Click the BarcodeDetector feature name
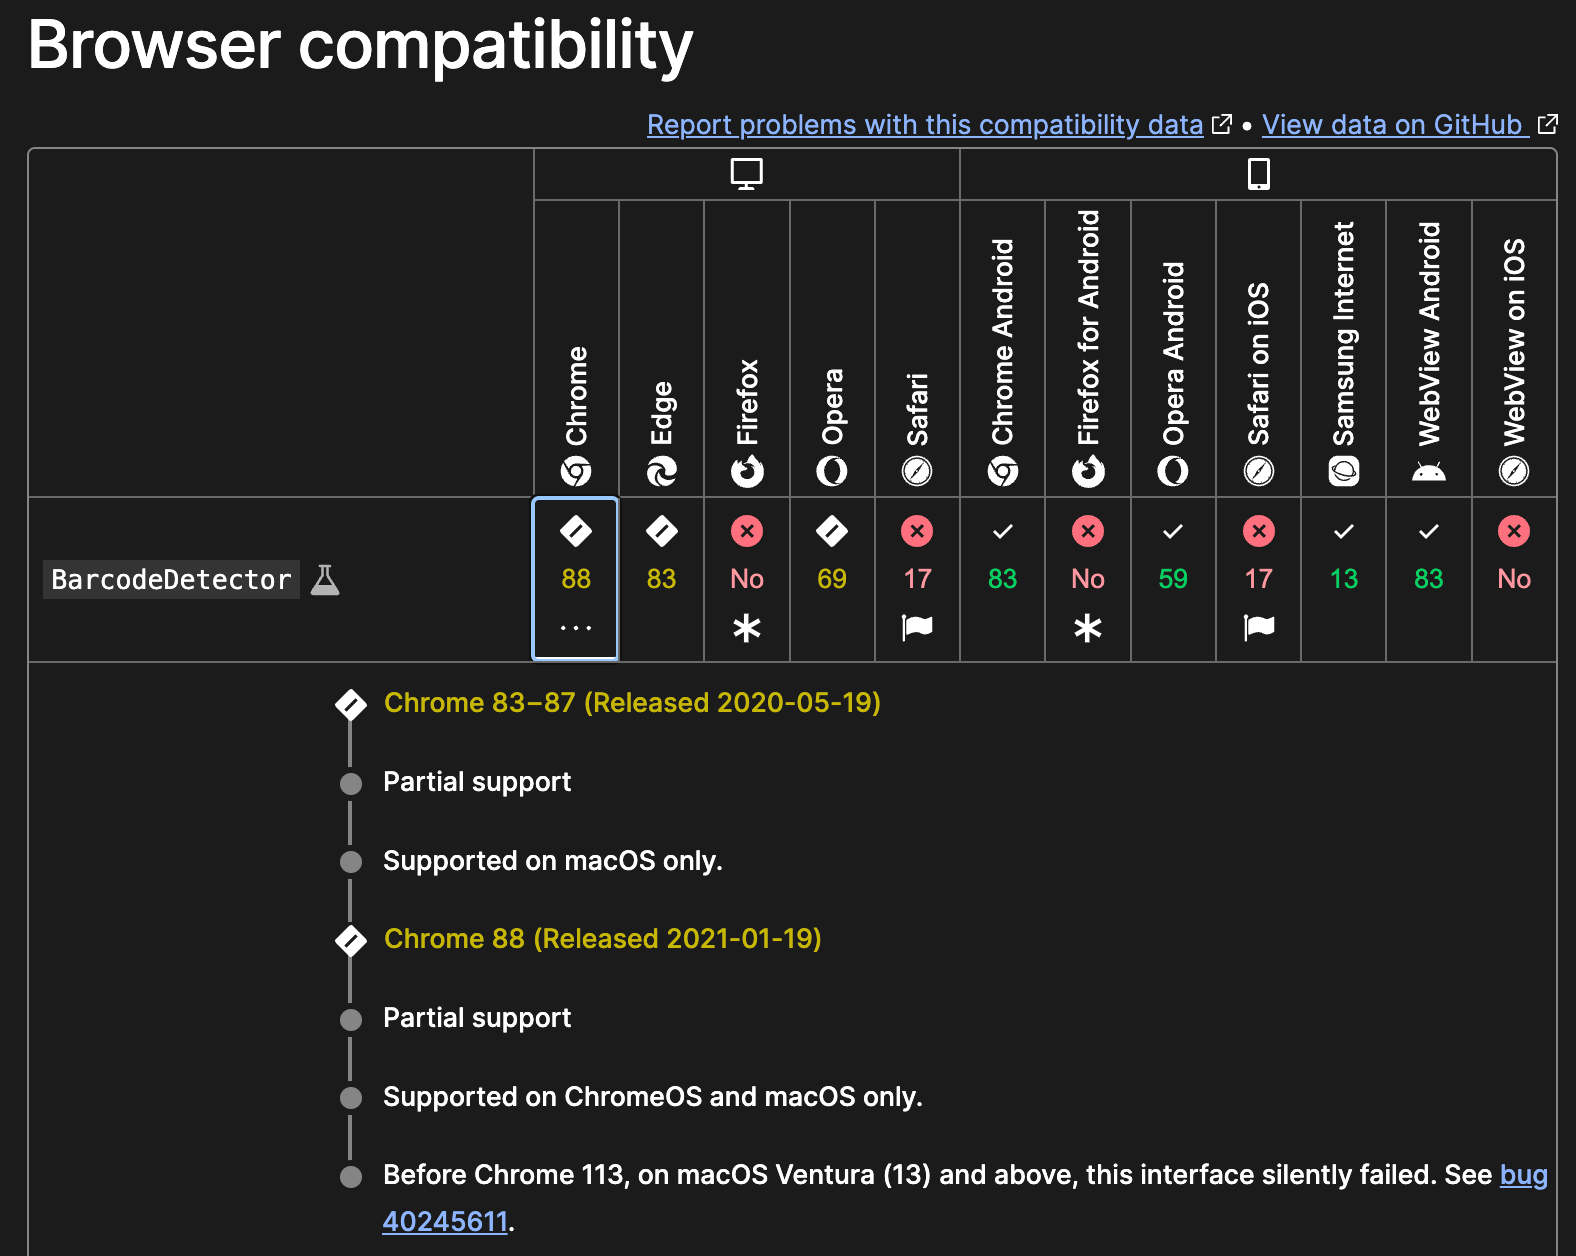This screenshot has height=1256, width=1576. click(171, 580)
